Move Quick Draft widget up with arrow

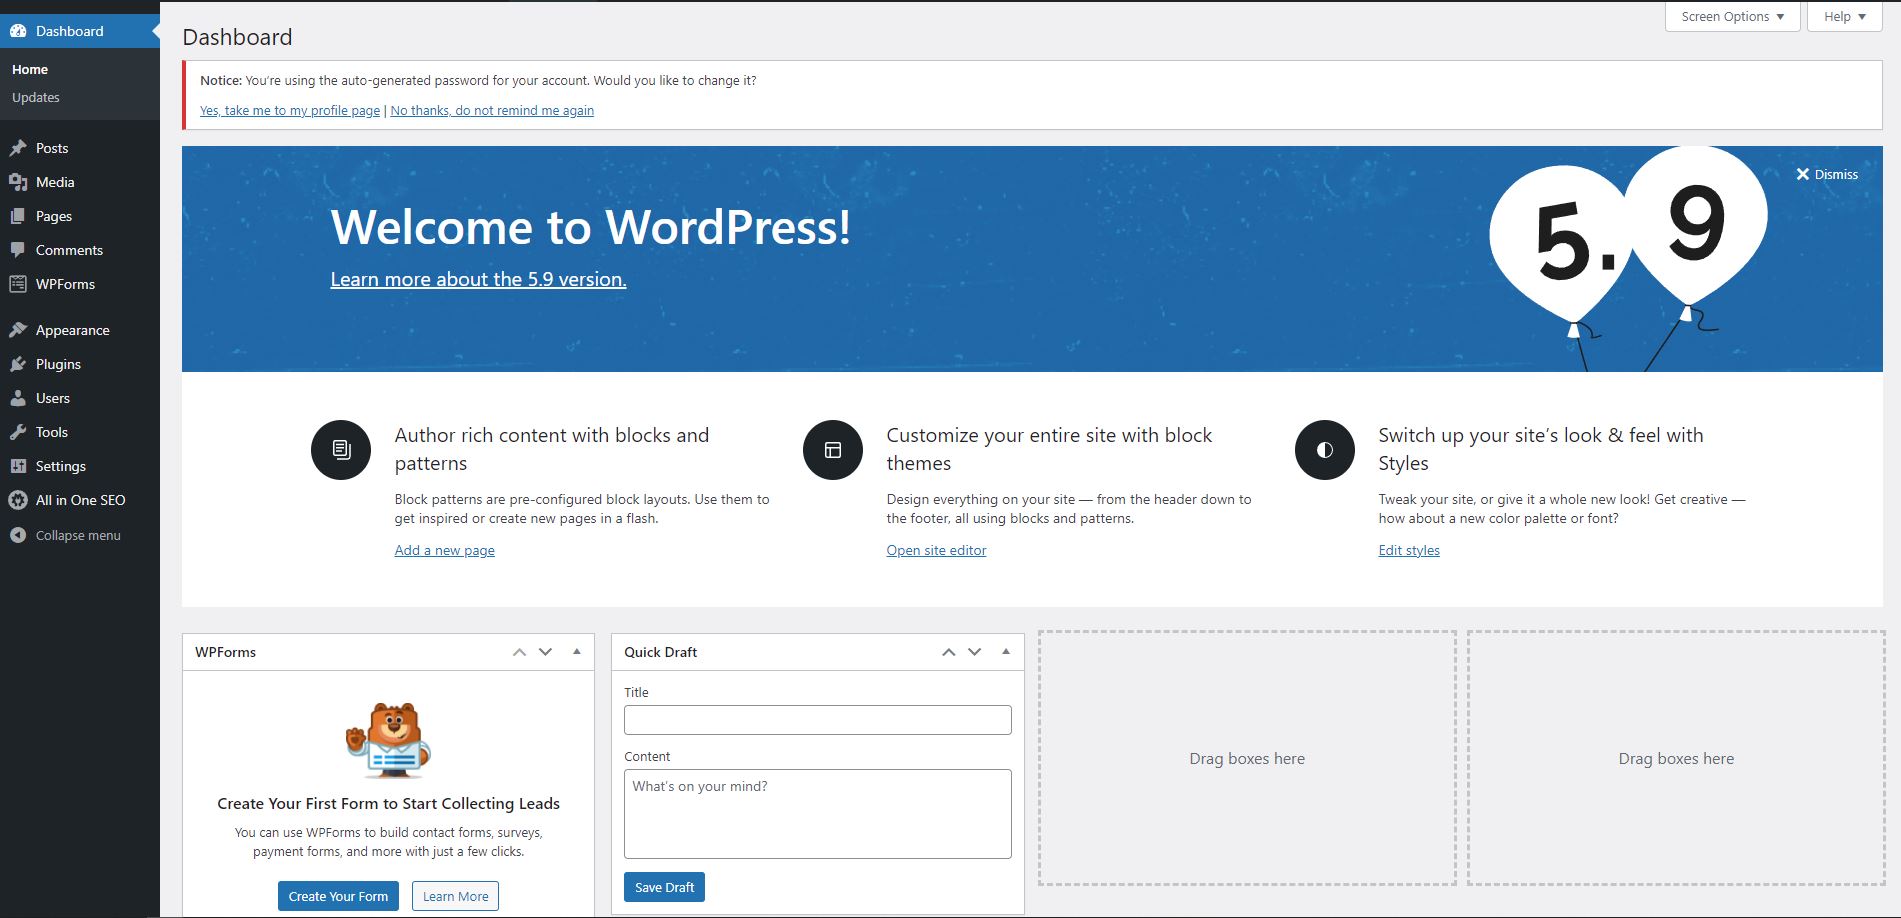point(948,652)
